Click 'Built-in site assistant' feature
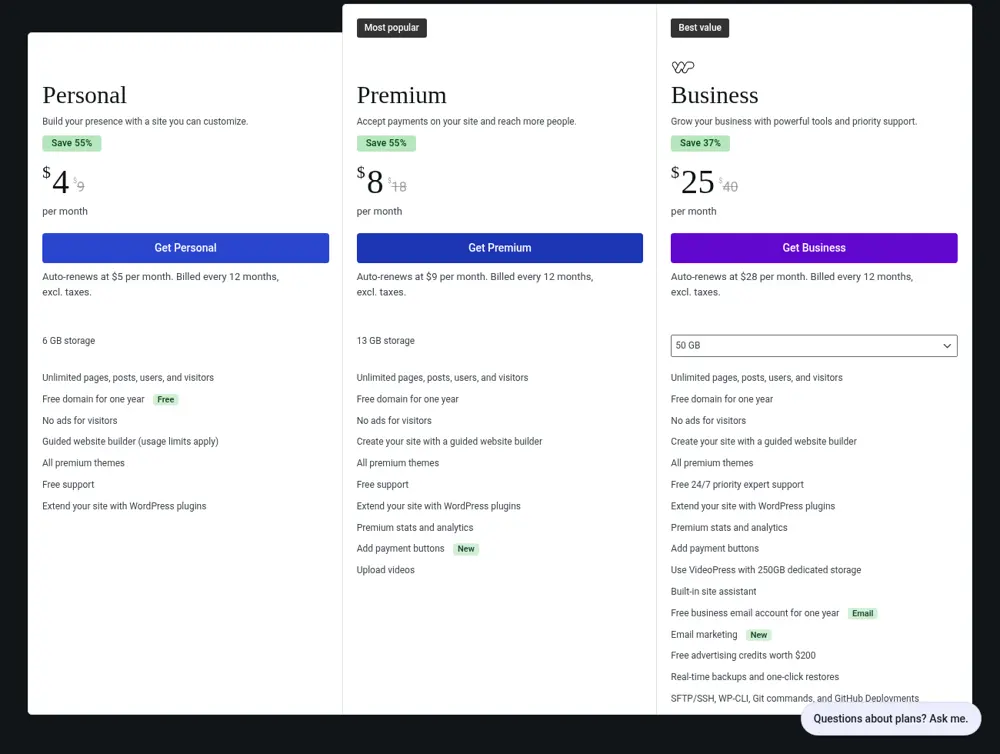1000x754 pixels. click(x=714, y=591)
